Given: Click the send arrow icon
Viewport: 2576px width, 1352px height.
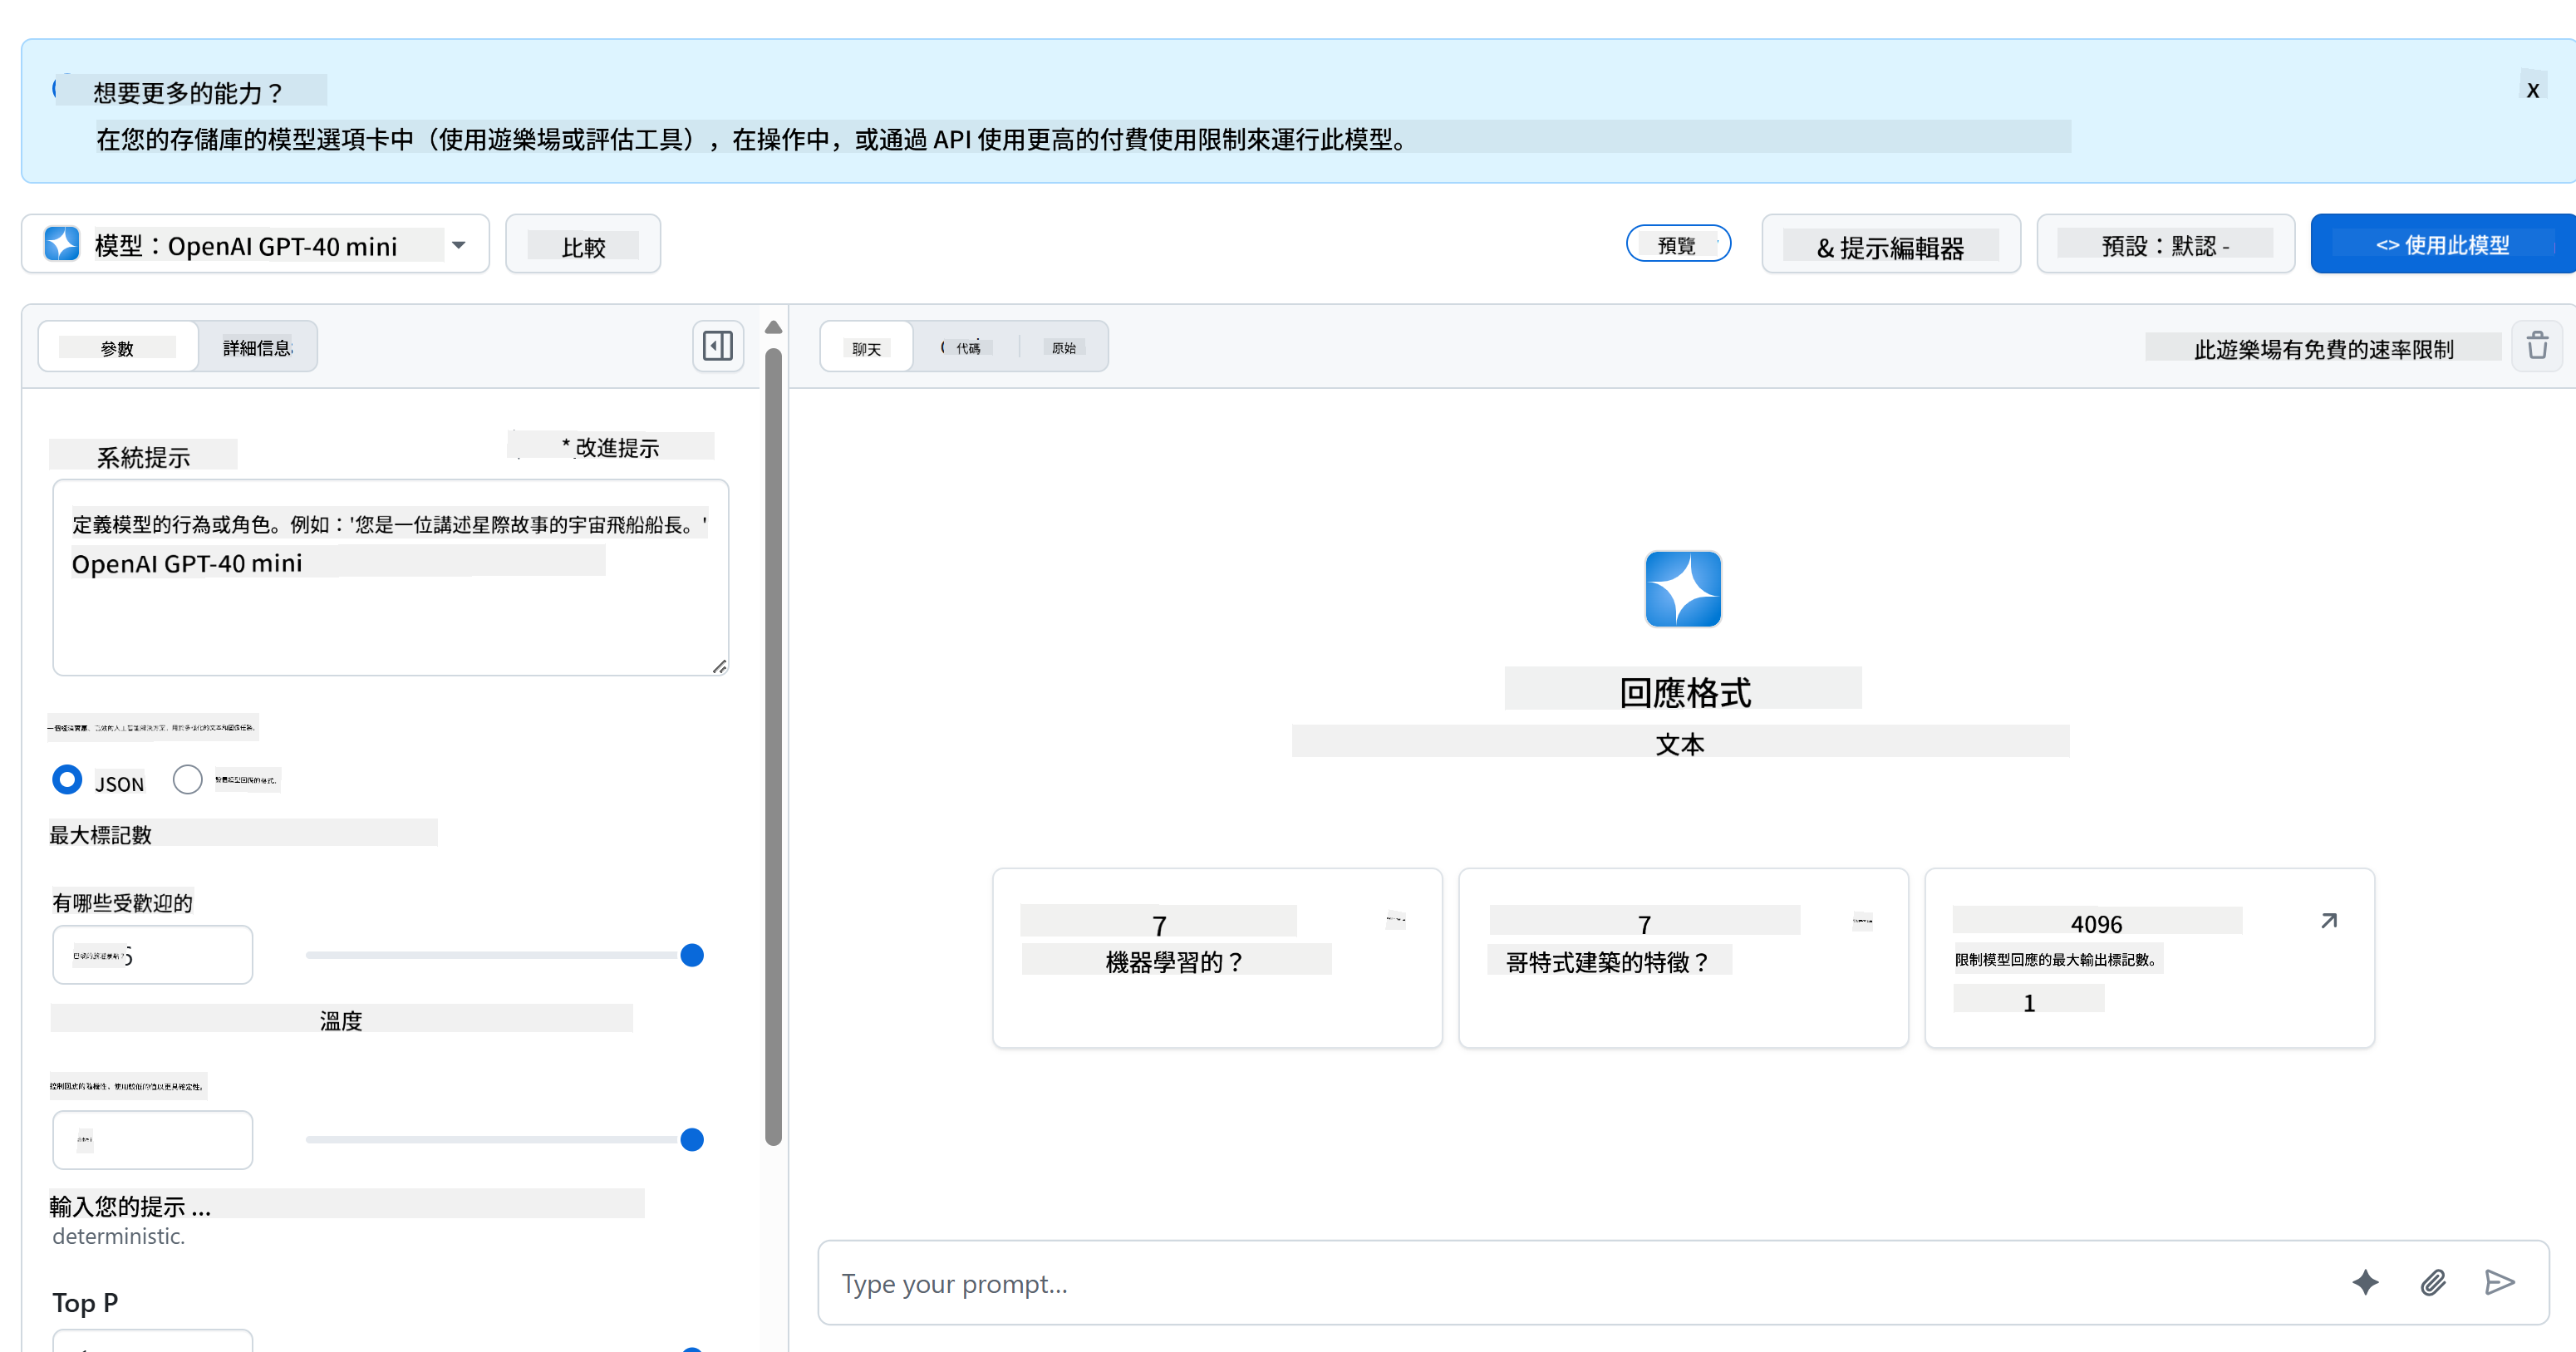Looking at the screenshot, I should pyautogui.click(x=2499, y=1282).
